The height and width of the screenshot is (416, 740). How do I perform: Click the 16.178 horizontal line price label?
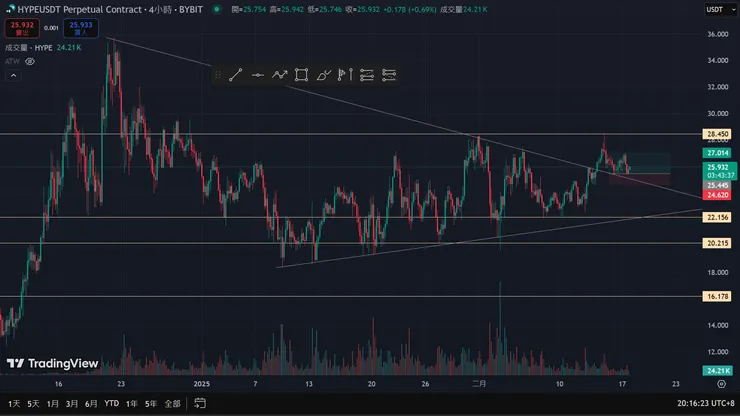pyautogui.click(x=717, y=297)
